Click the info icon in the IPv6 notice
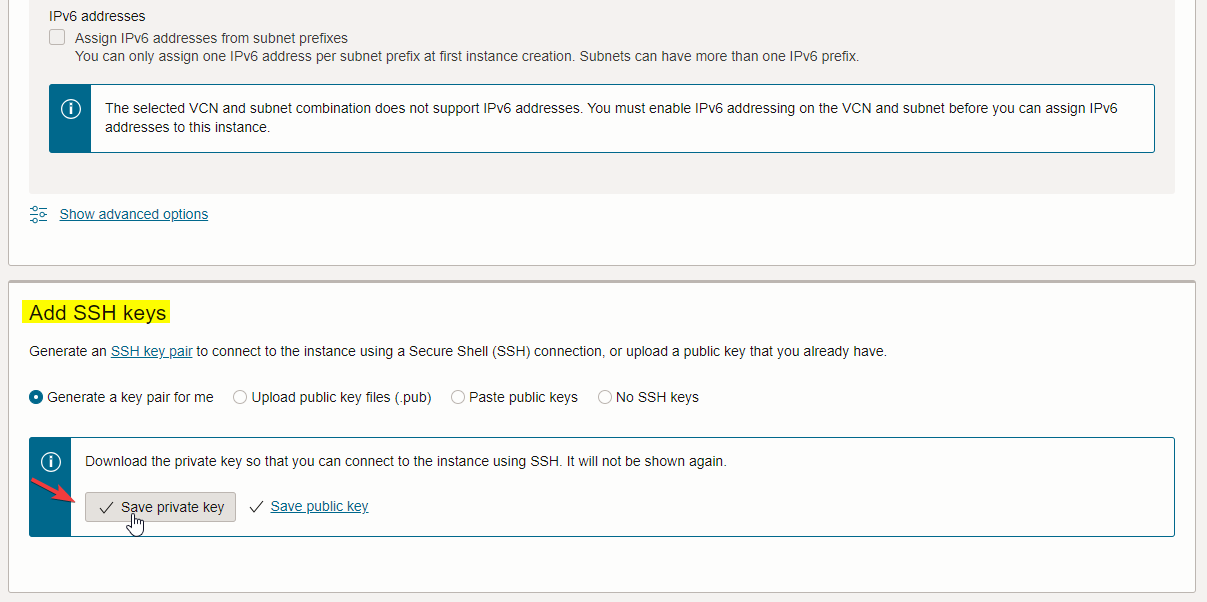This screenshot has height=602, width=1207. [x=70, y=110]
